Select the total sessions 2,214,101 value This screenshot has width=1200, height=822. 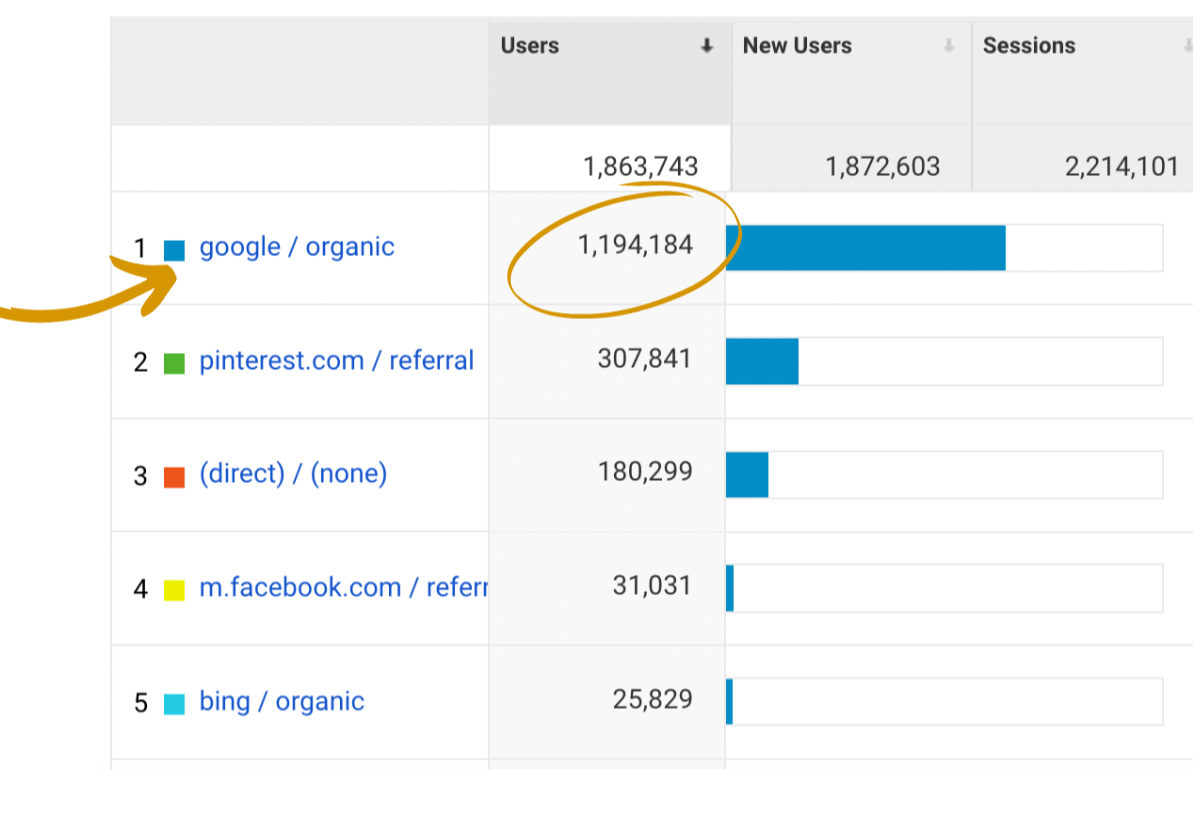[1122, 166]
